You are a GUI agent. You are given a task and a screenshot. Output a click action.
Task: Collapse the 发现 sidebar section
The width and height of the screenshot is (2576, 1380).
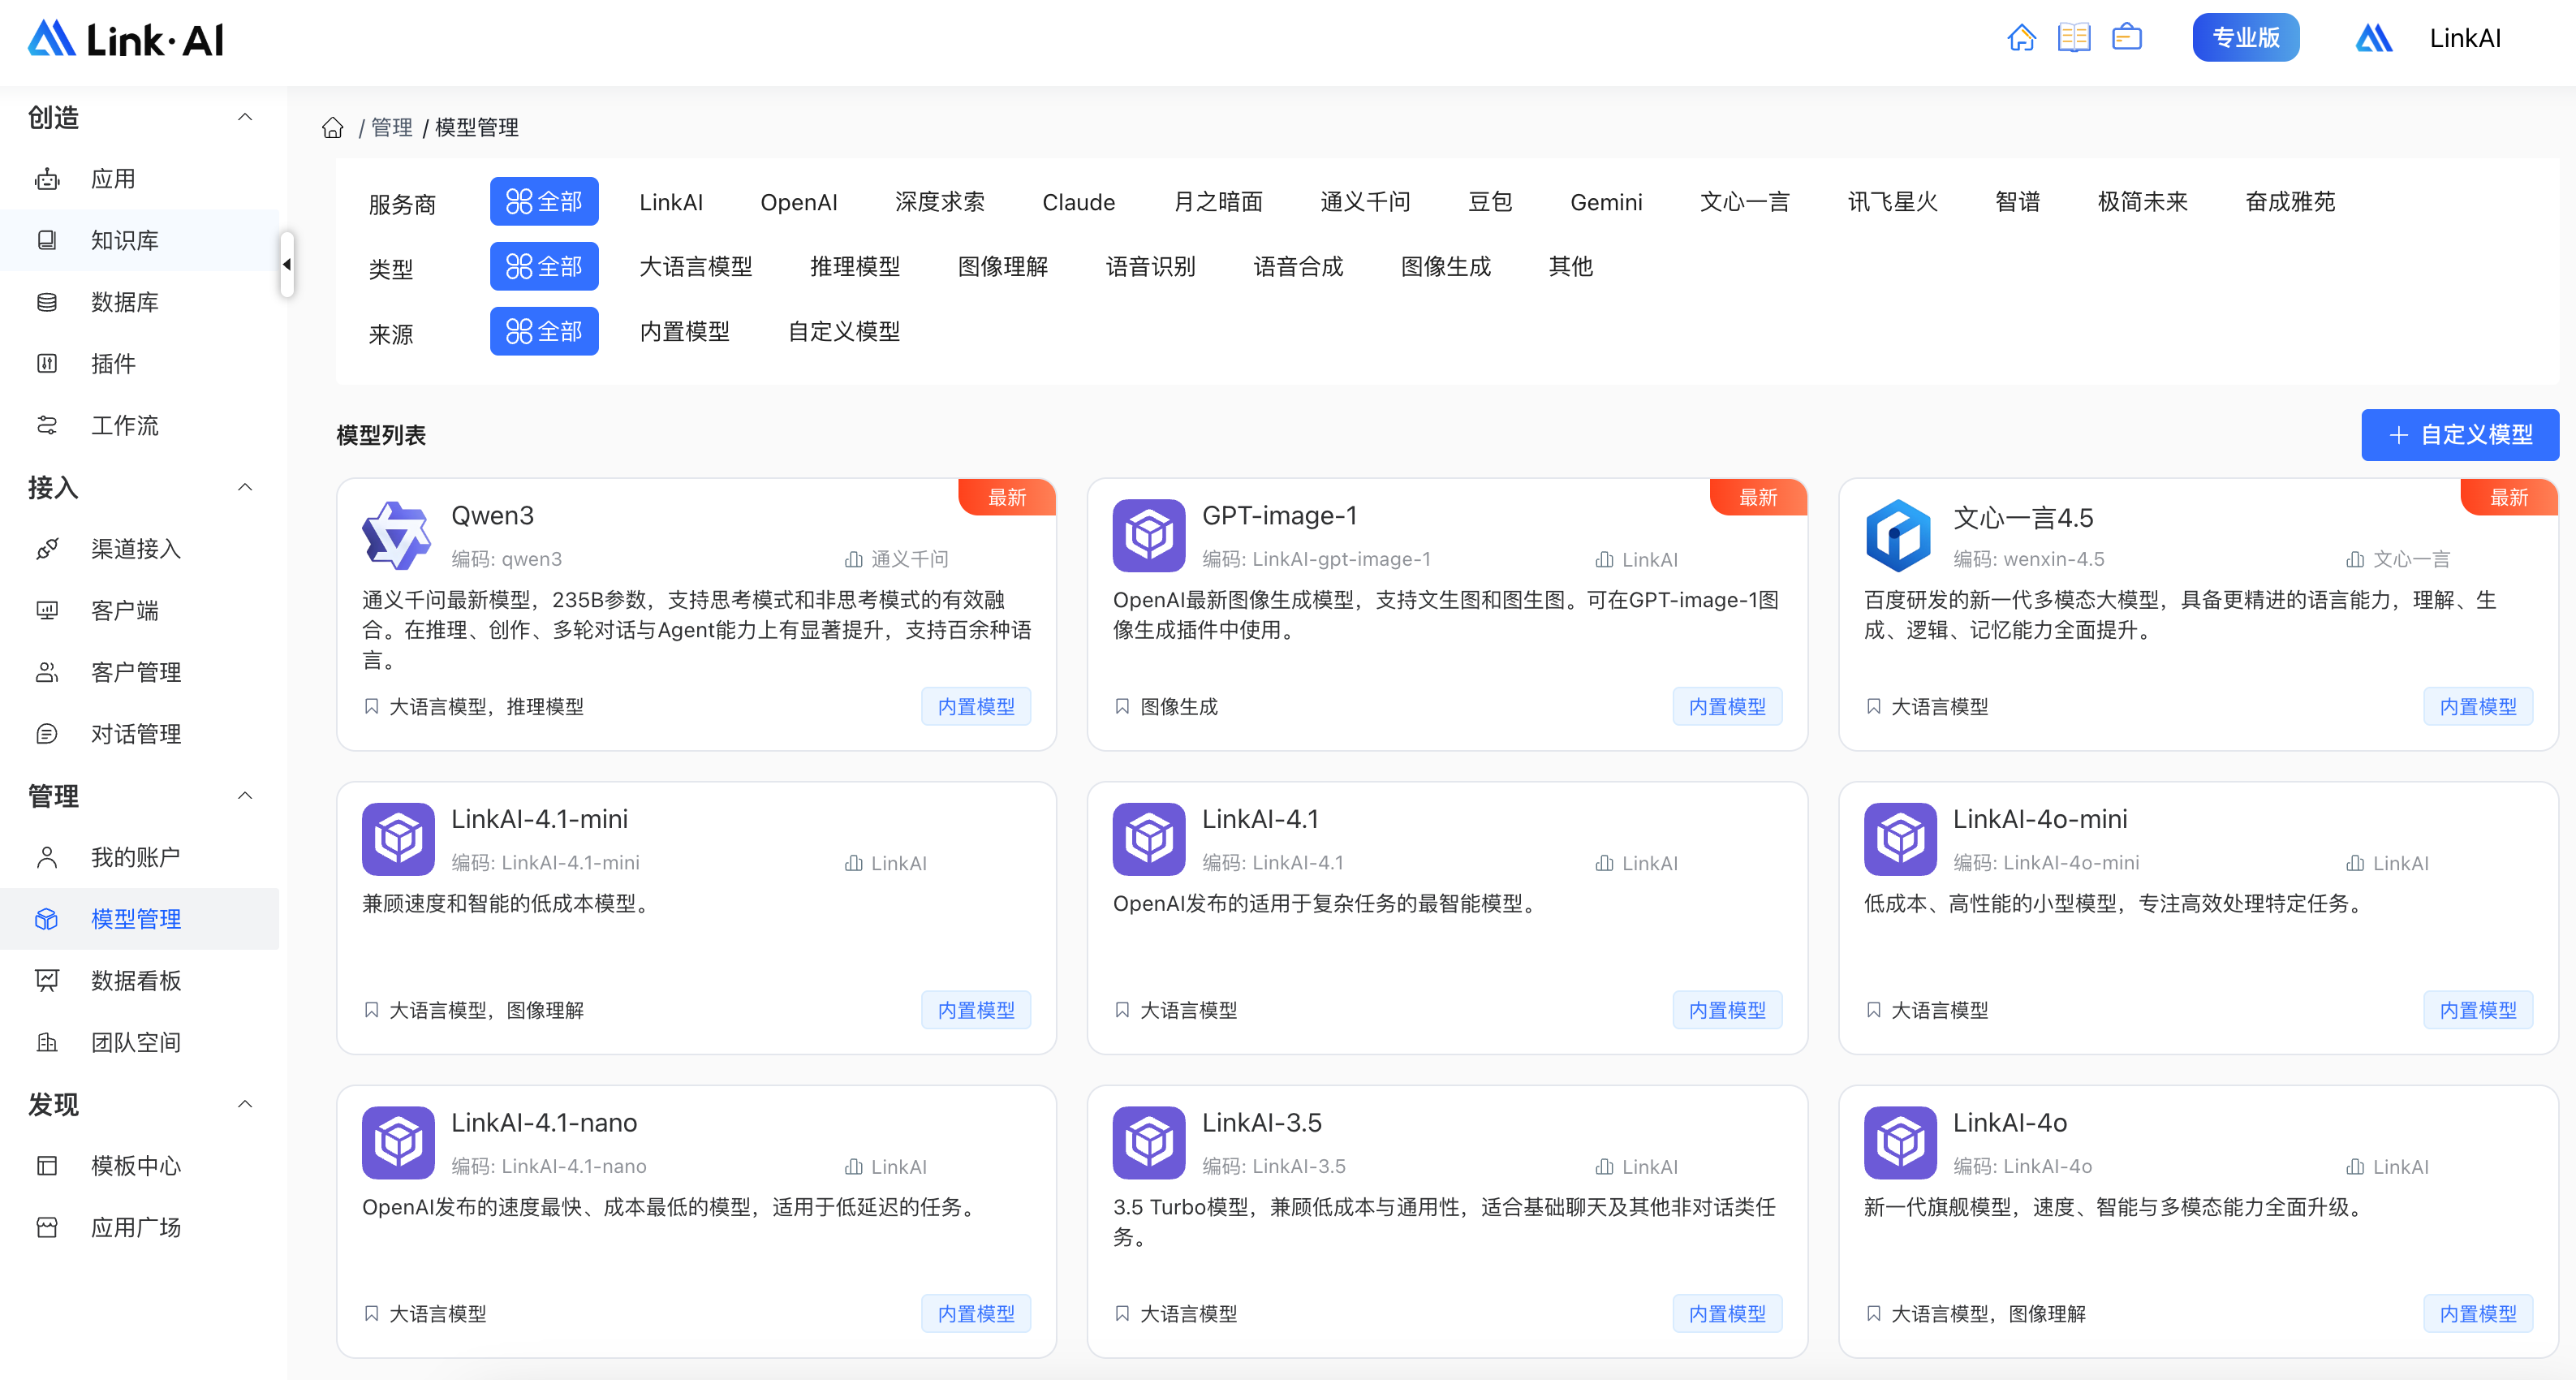[245, 1104]
